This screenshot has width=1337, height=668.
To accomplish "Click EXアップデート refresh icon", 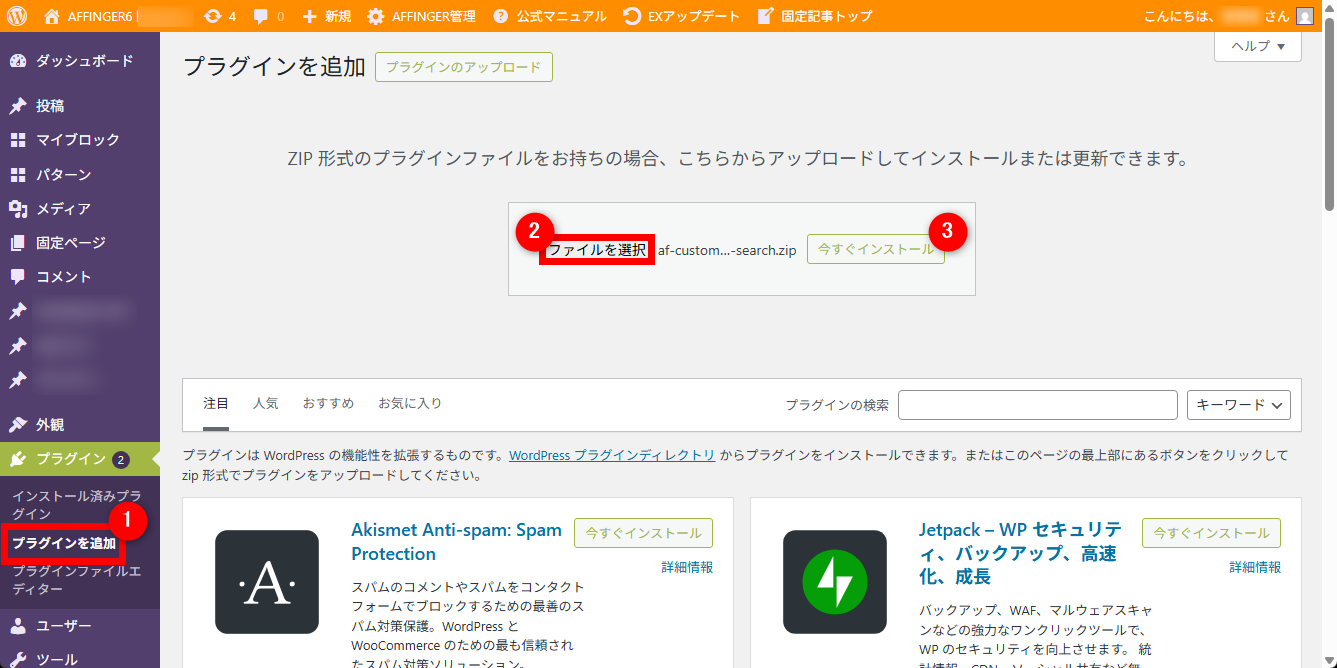I will coord(632,16).
